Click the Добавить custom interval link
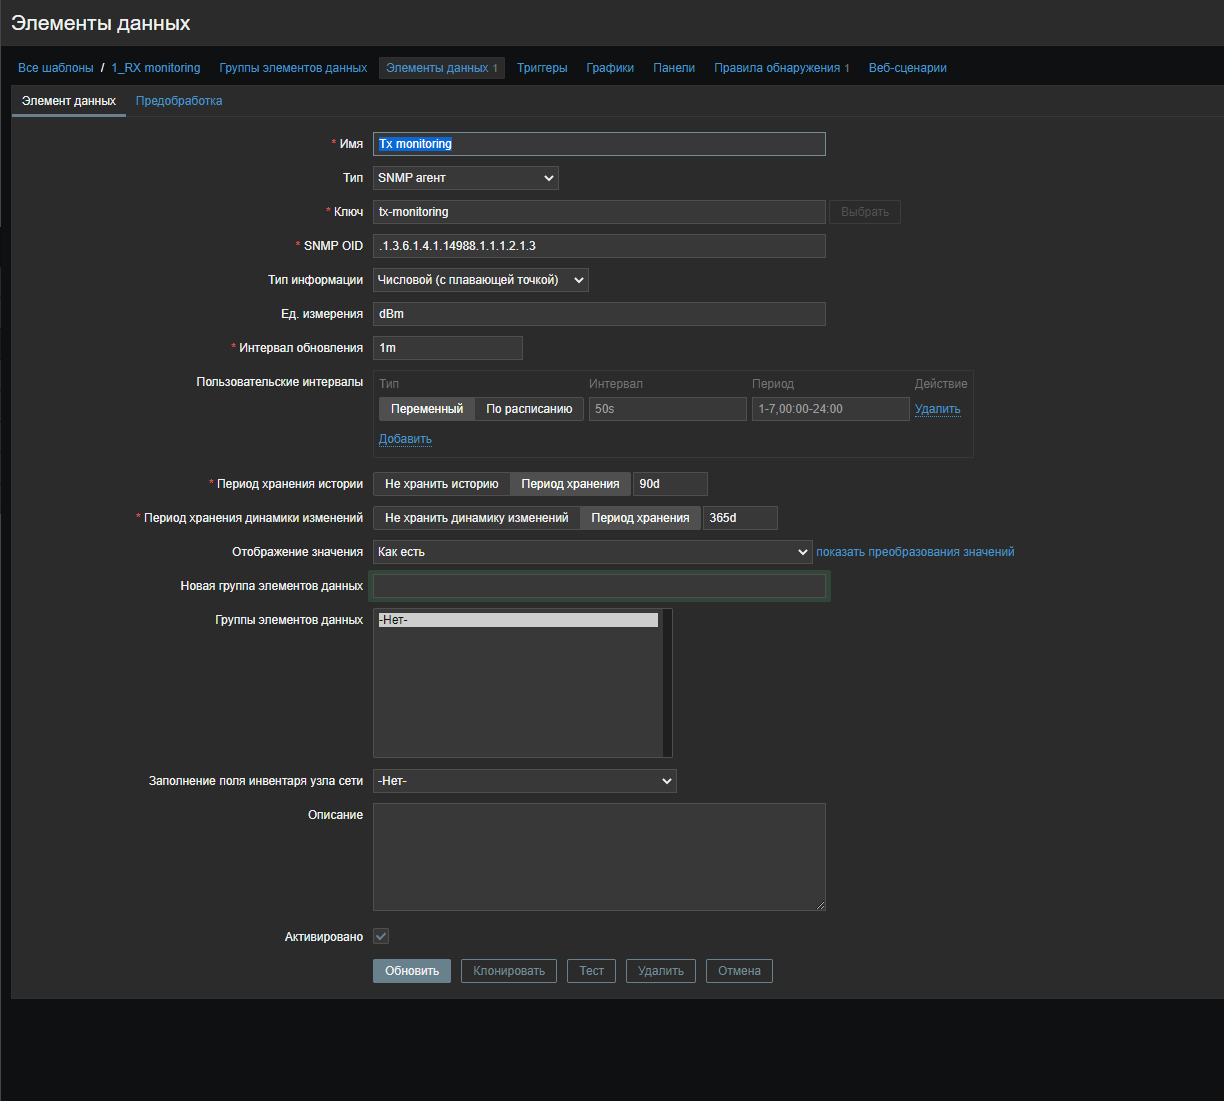 [405, 439]
